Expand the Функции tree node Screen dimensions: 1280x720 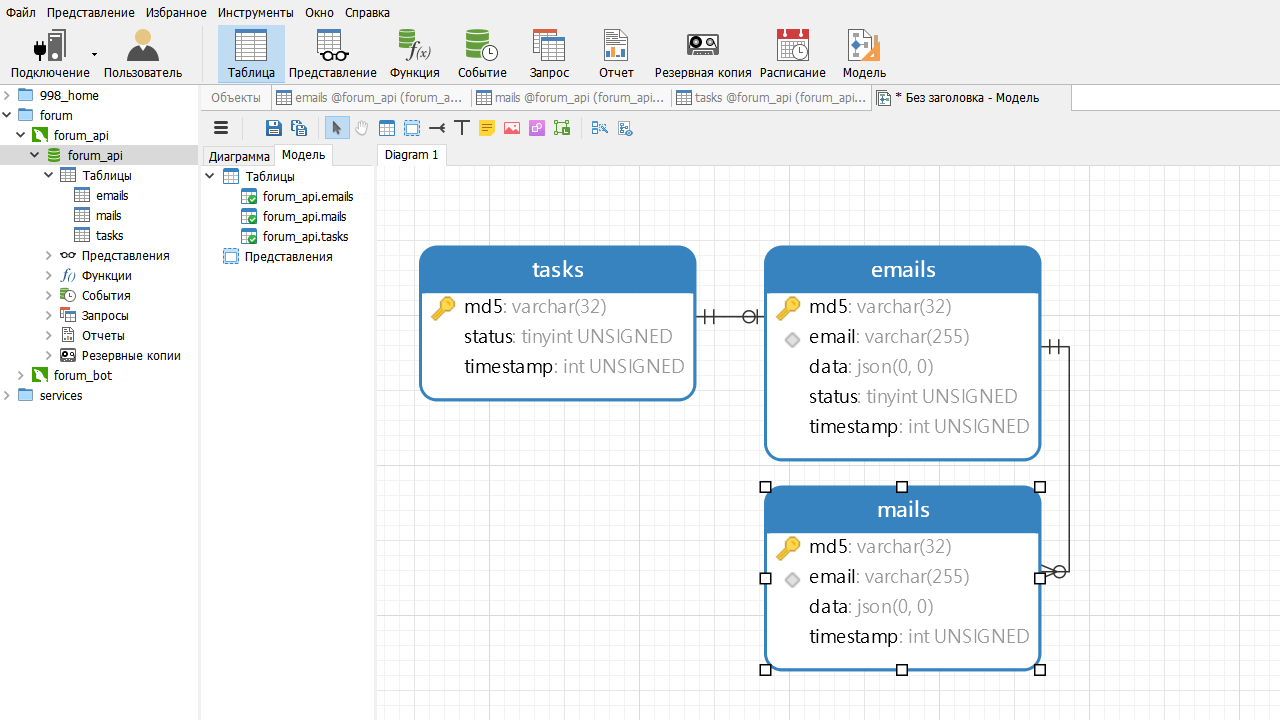(x=49, y=275)
